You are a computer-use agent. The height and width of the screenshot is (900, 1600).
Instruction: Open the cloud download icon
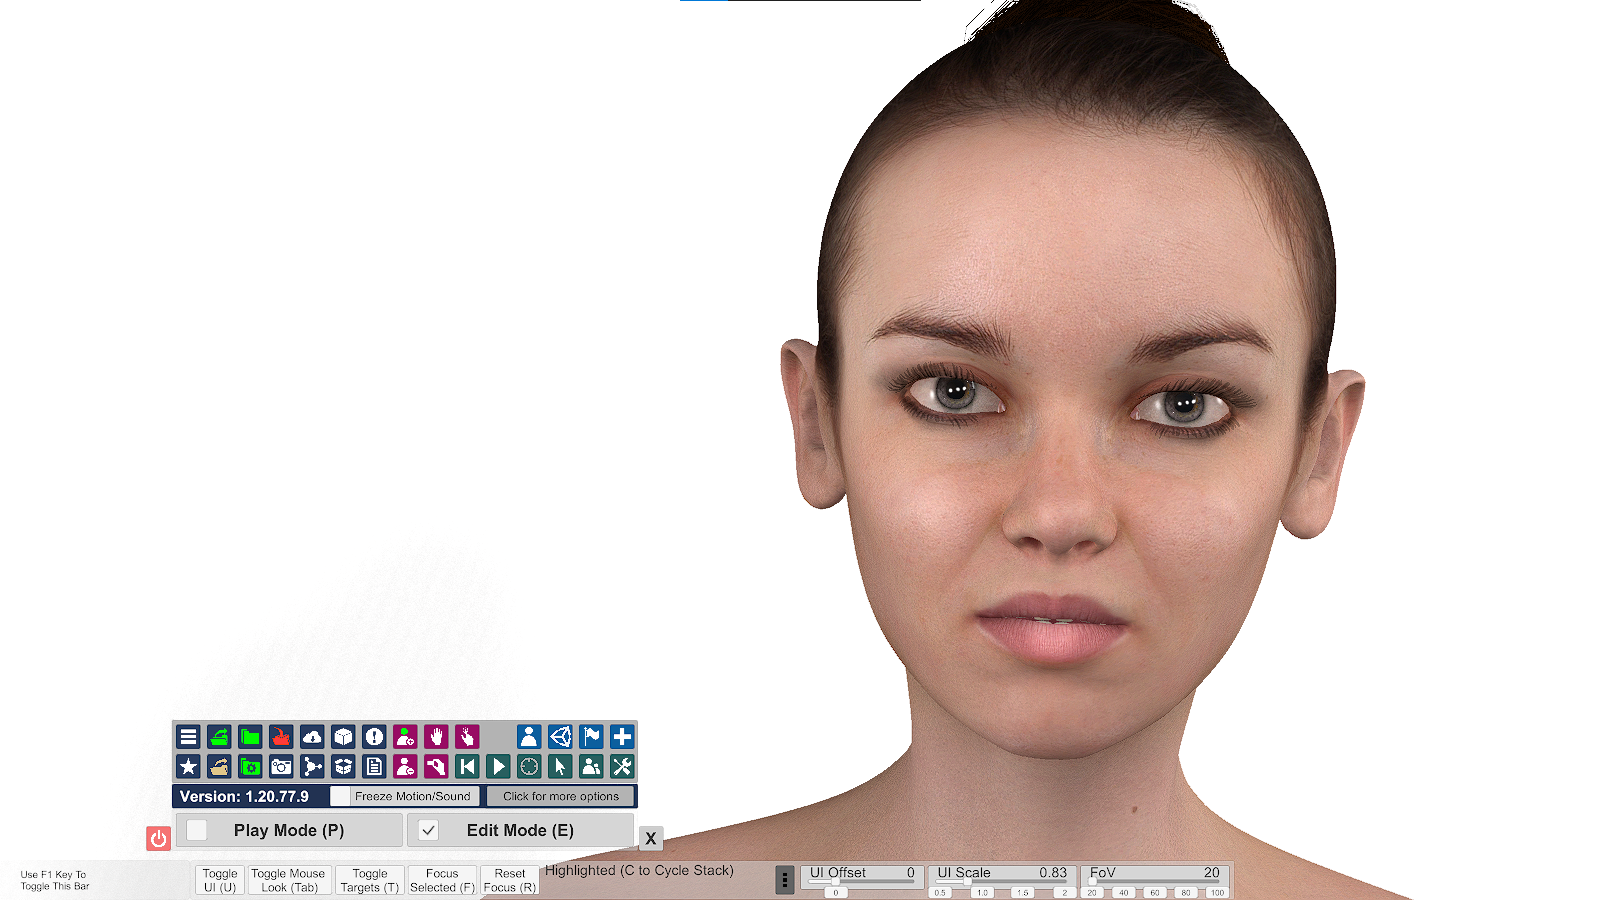[312, 737]
